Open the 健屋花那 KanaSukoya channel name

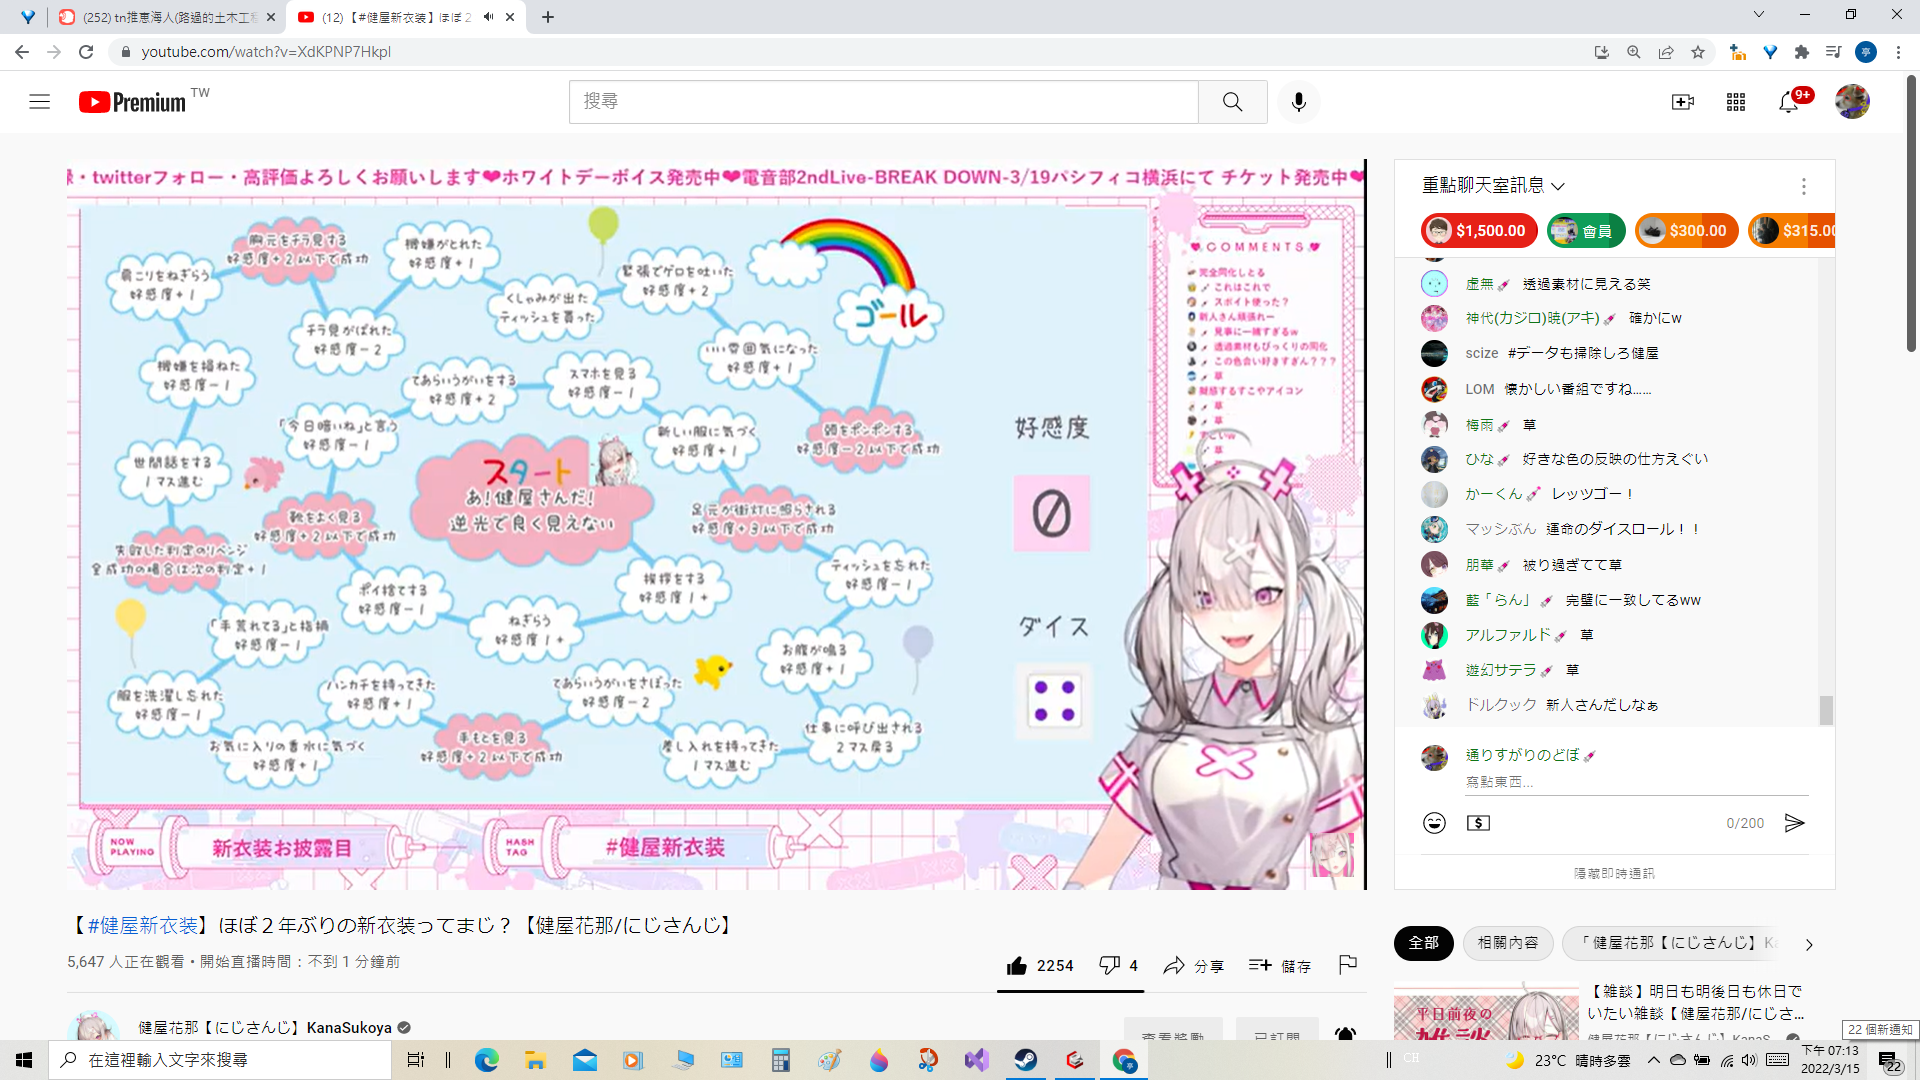(x=264, y=1027)
